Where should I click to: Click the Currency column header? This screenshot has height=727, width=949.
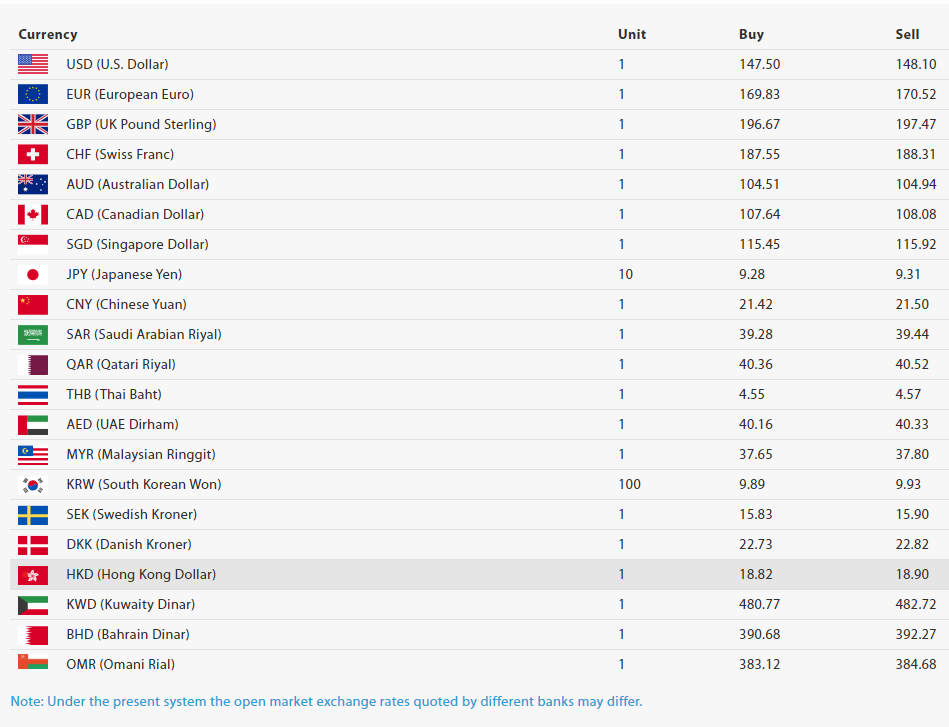[x=47, y=34]
